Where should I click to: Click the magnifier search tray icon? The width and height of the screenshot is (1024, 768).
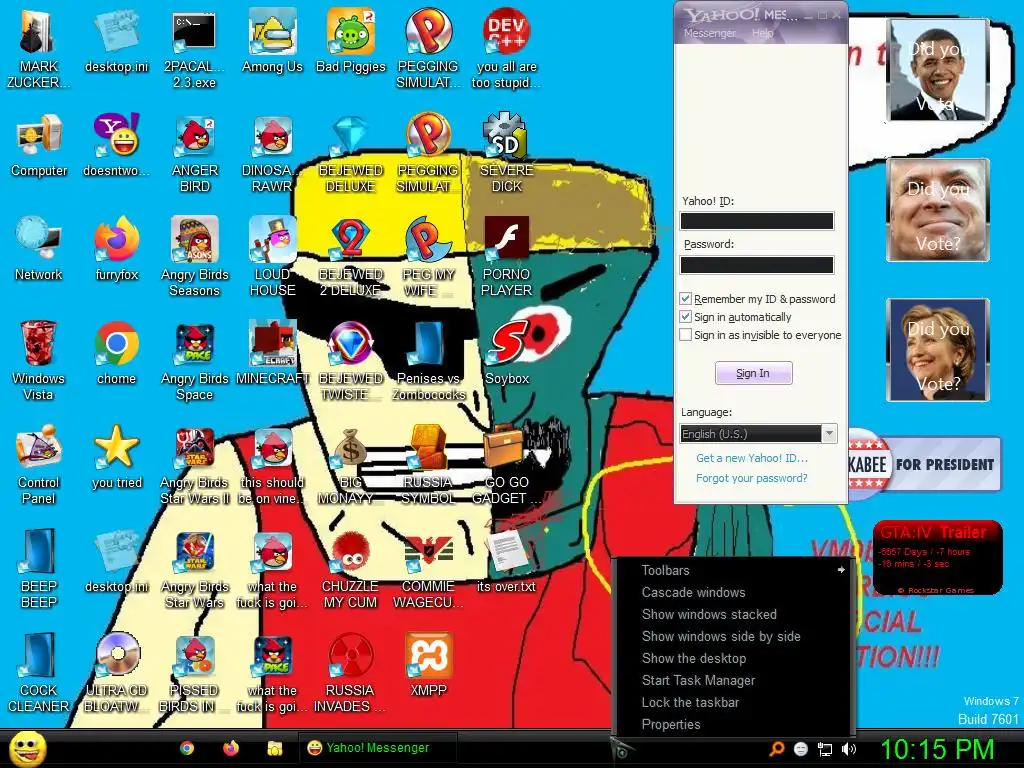(x=777, y=750)
